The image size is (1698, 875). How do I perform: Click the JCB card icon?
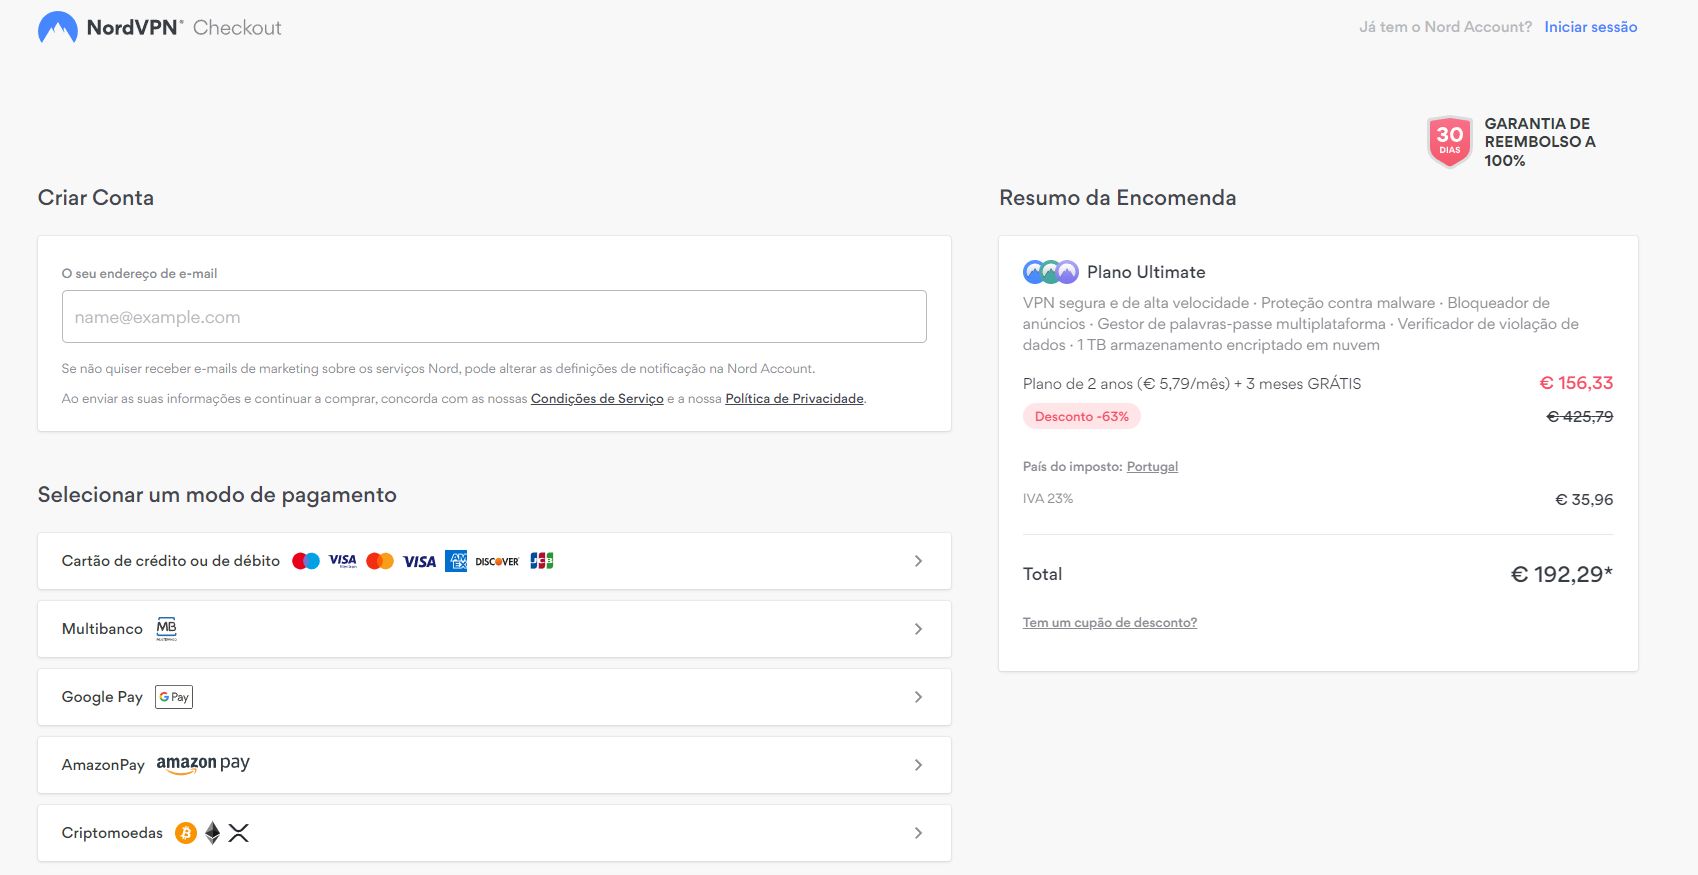coord(541,561)
